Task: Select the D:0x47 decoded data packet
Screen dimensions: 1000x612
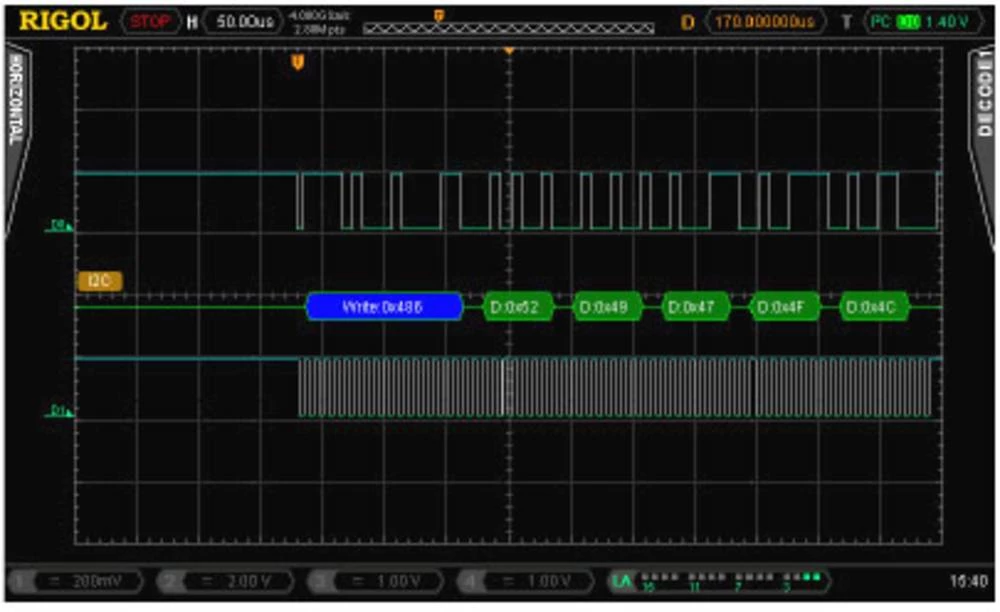Action: (x=696, y=307)
